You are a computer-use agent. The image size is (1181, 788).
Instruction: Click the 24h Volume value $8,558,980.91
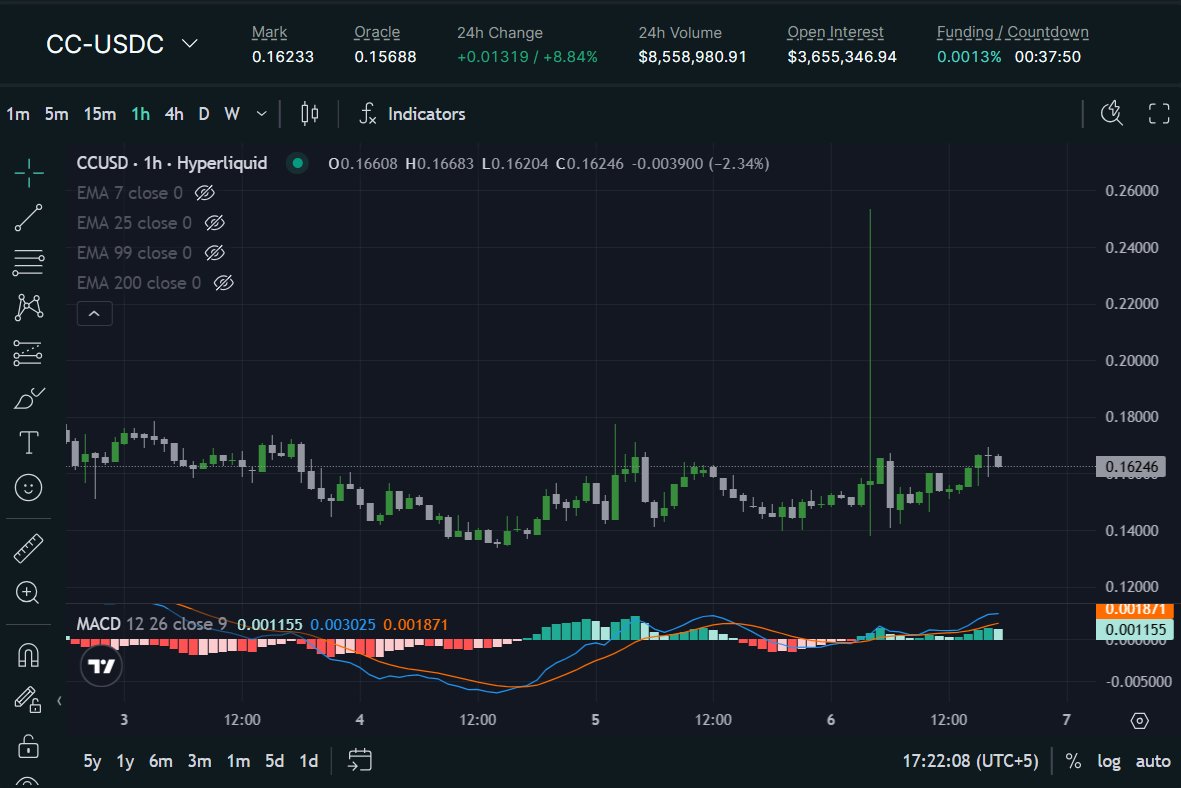(x=692, y=57)
